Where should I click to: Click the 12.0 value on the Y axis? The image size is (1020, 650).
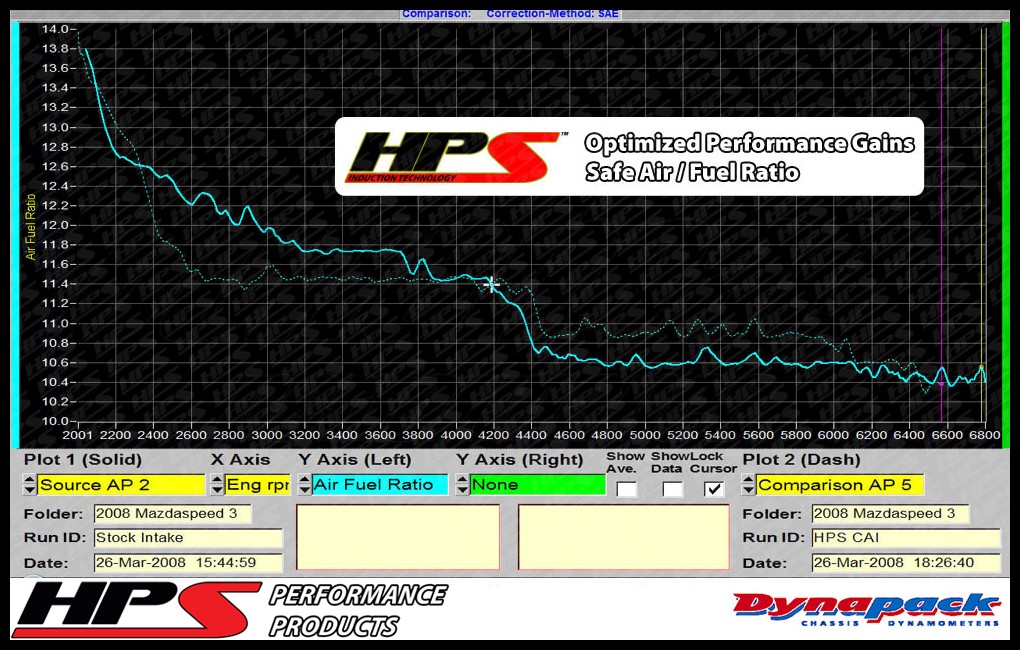[55, 225]
